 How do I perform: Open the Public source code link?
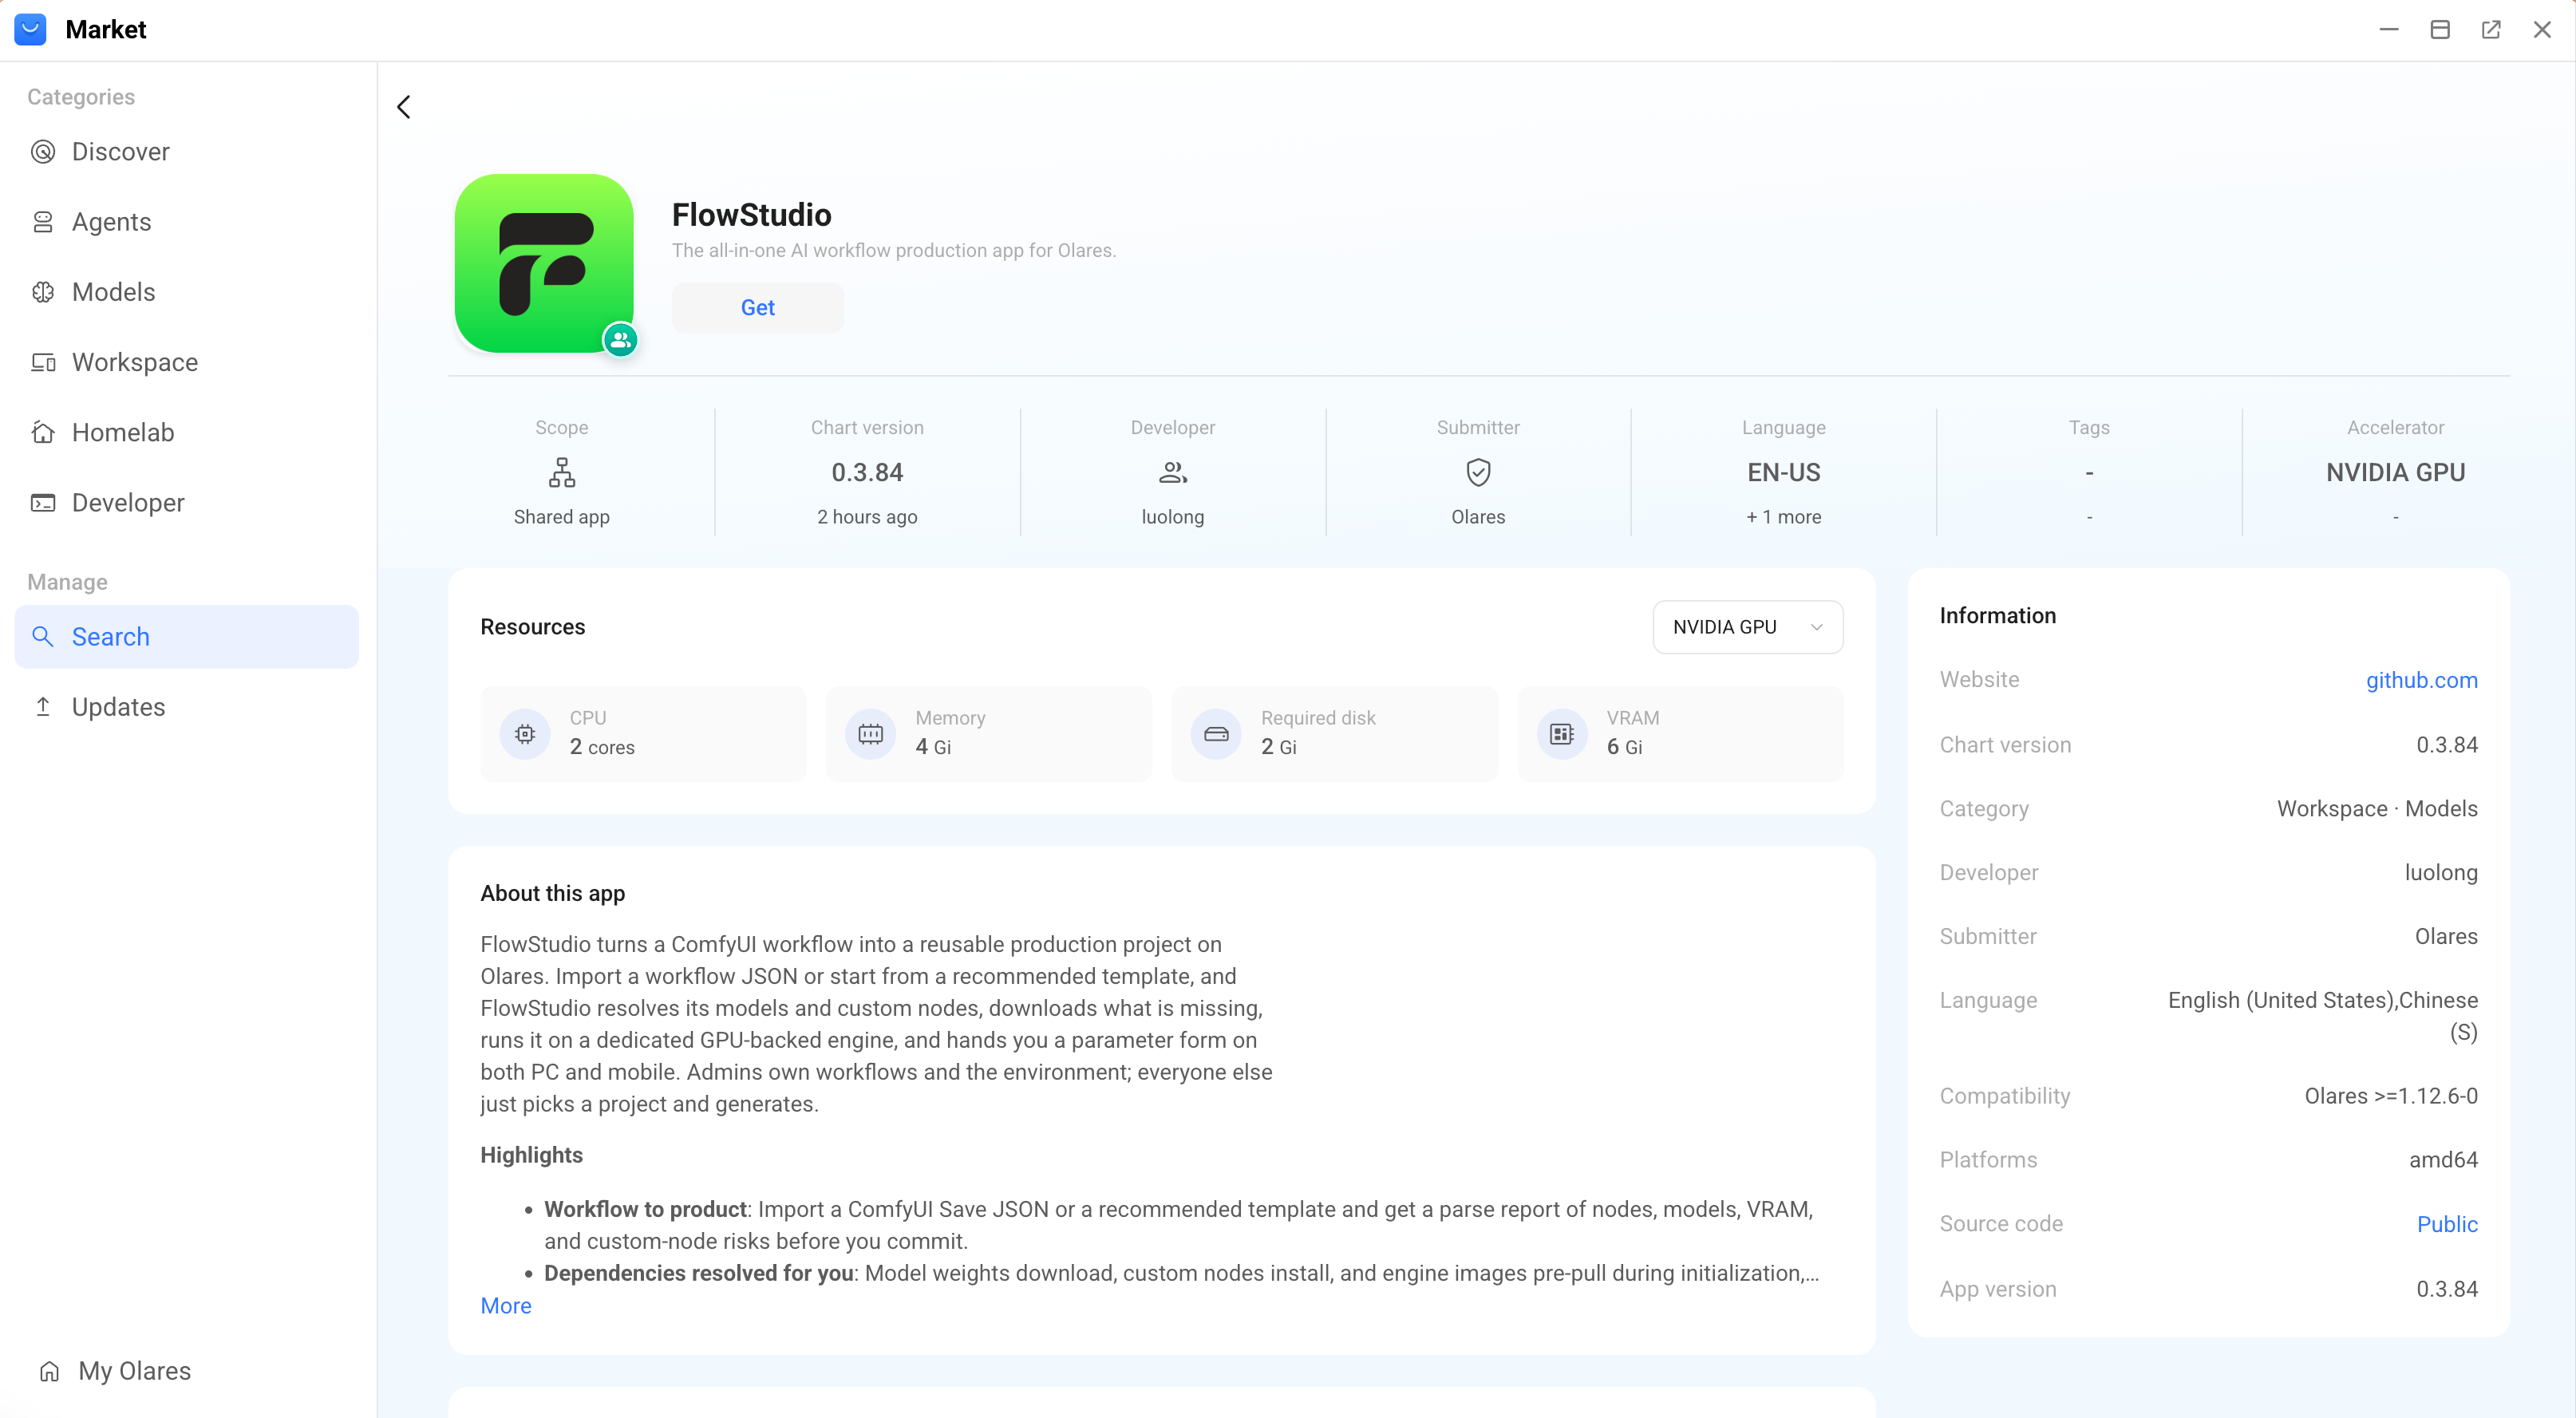point(2447,1224)
